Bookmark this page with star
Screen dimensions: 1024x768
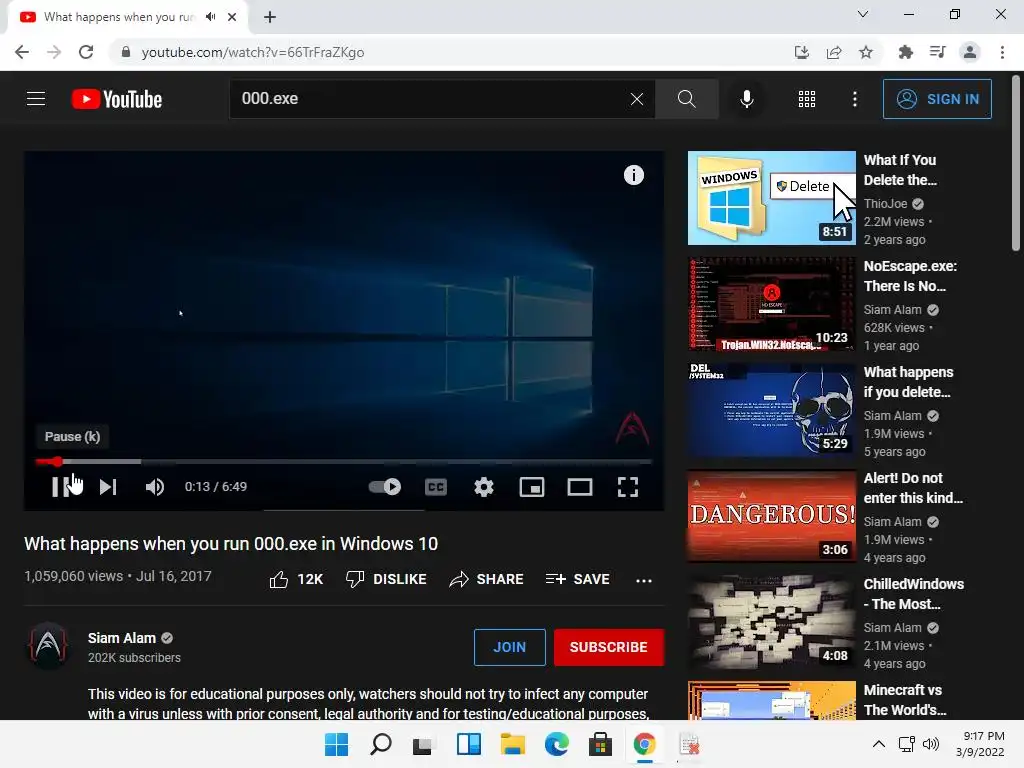click(866, 52)
